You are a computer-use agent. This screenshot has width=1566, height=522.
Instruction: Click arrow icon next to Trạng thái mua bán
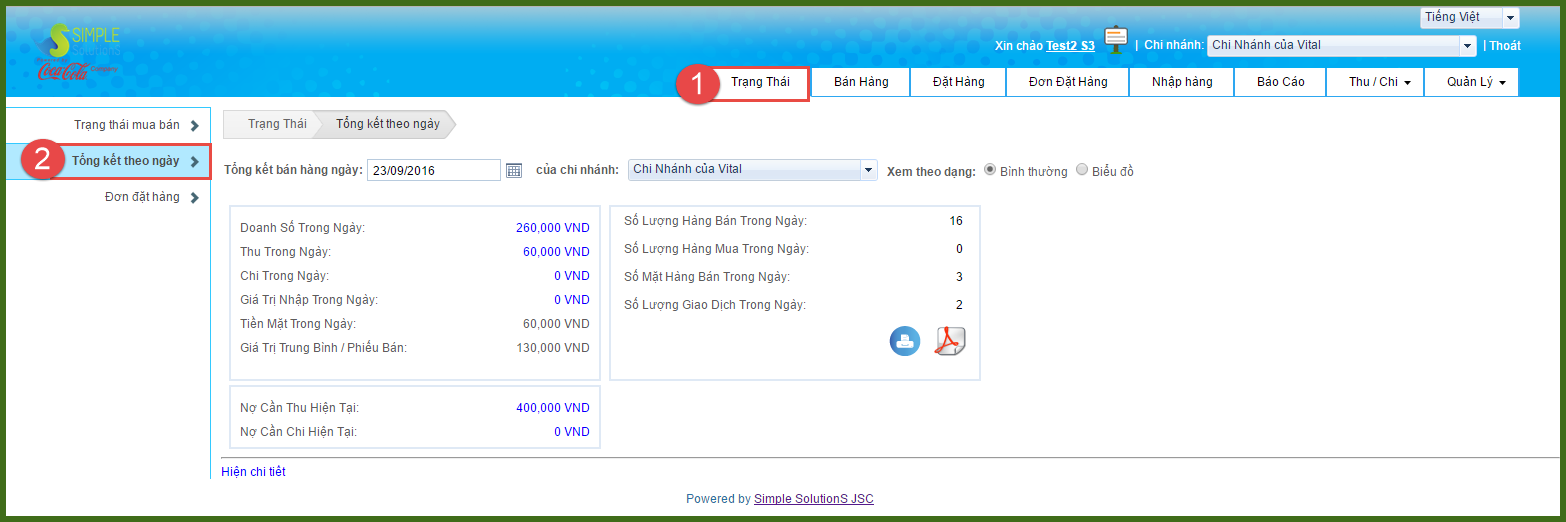(195, 125)
